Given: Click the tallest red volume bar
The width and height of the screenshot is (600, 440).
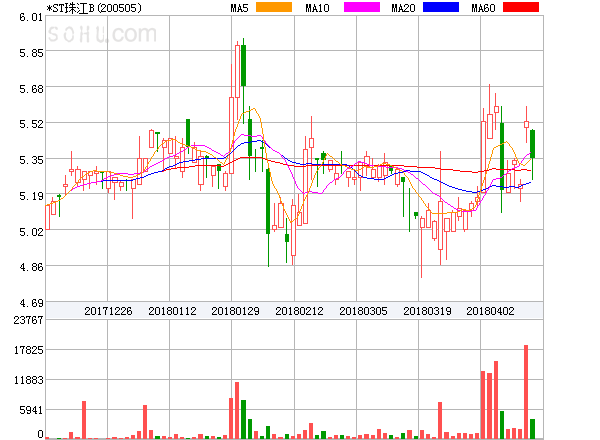Looking at the screenshot, I should [x=526, y=392].
